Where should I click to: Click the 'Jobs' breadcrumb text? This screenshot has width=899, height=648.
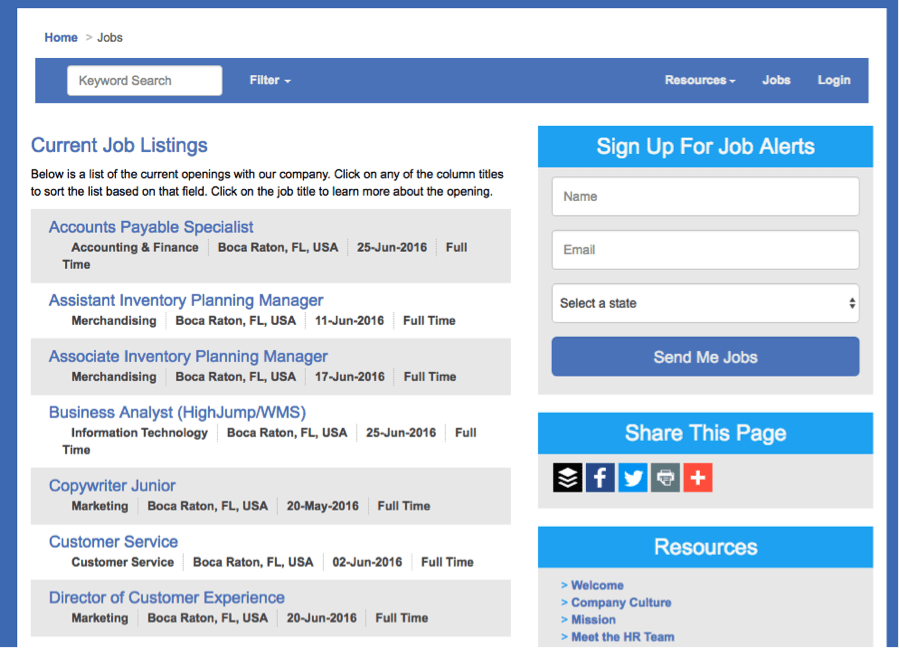110,37
